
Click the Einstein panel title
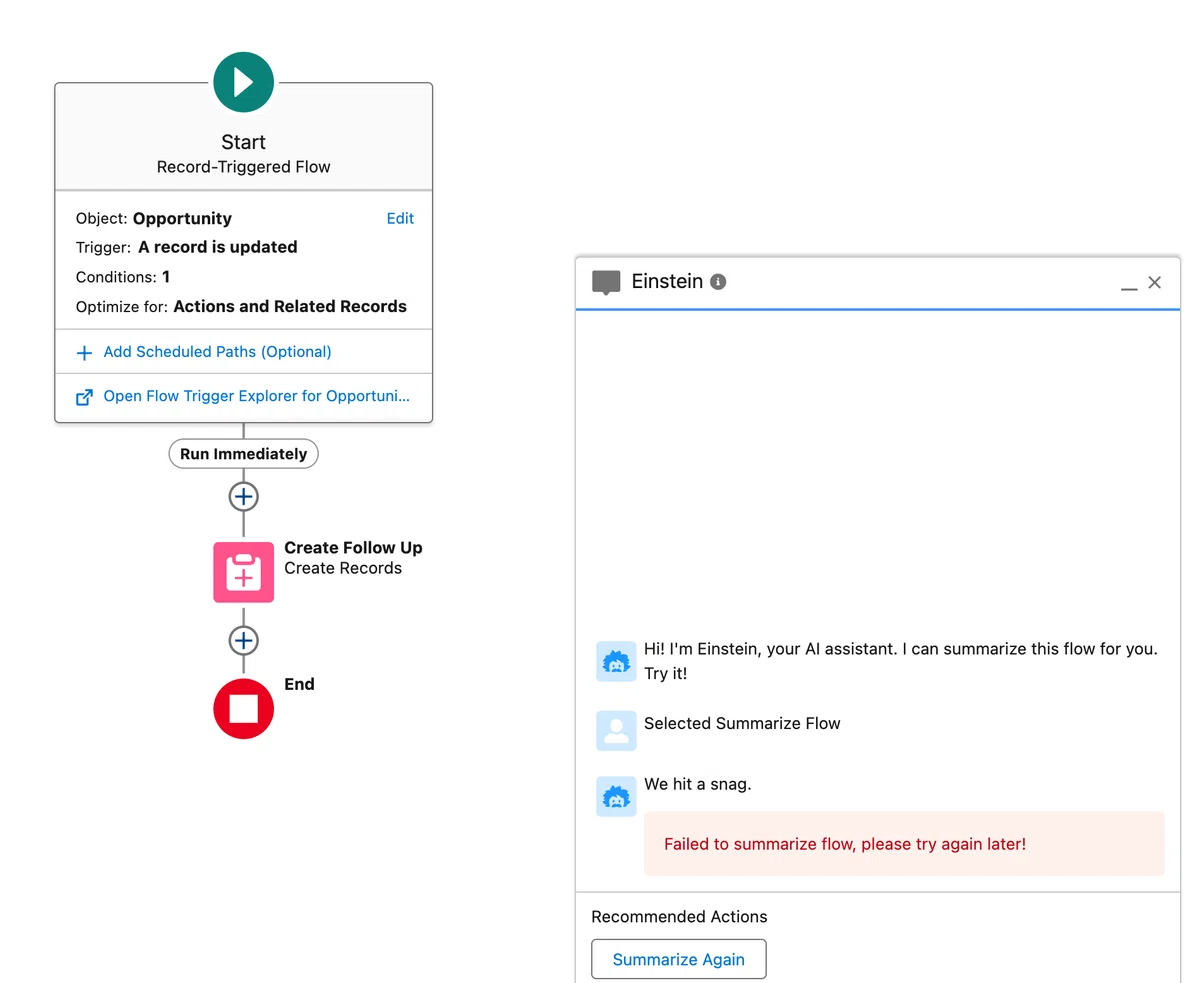pos(667,282)
